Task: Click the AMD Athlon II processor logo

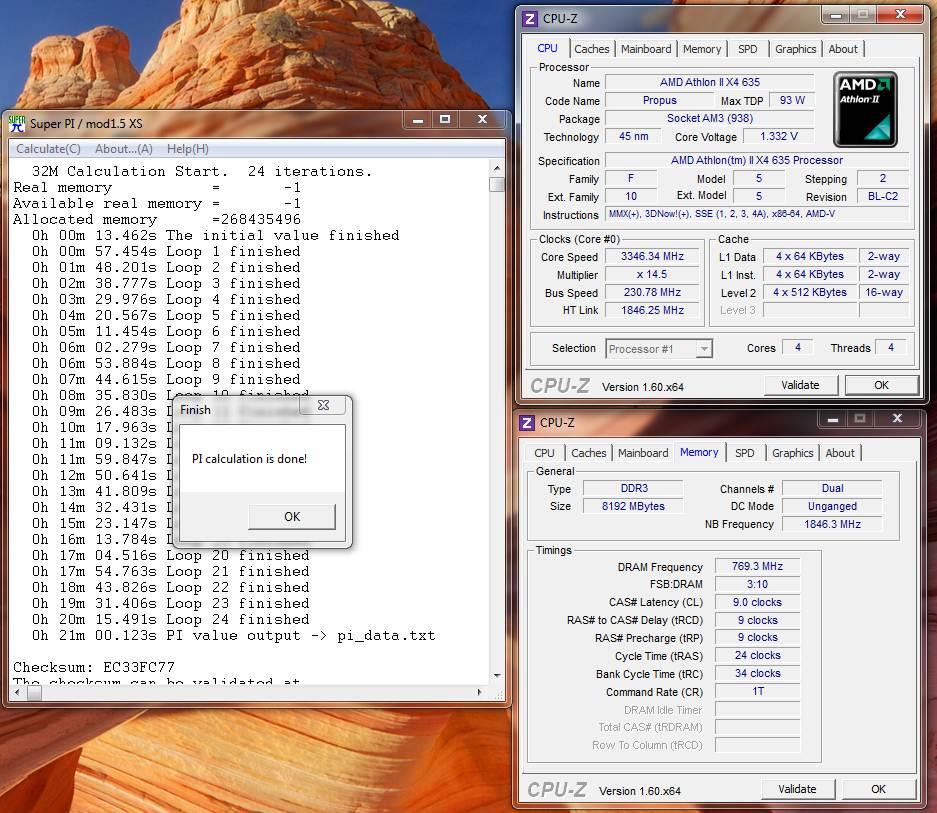Action: tap(865, 109)
